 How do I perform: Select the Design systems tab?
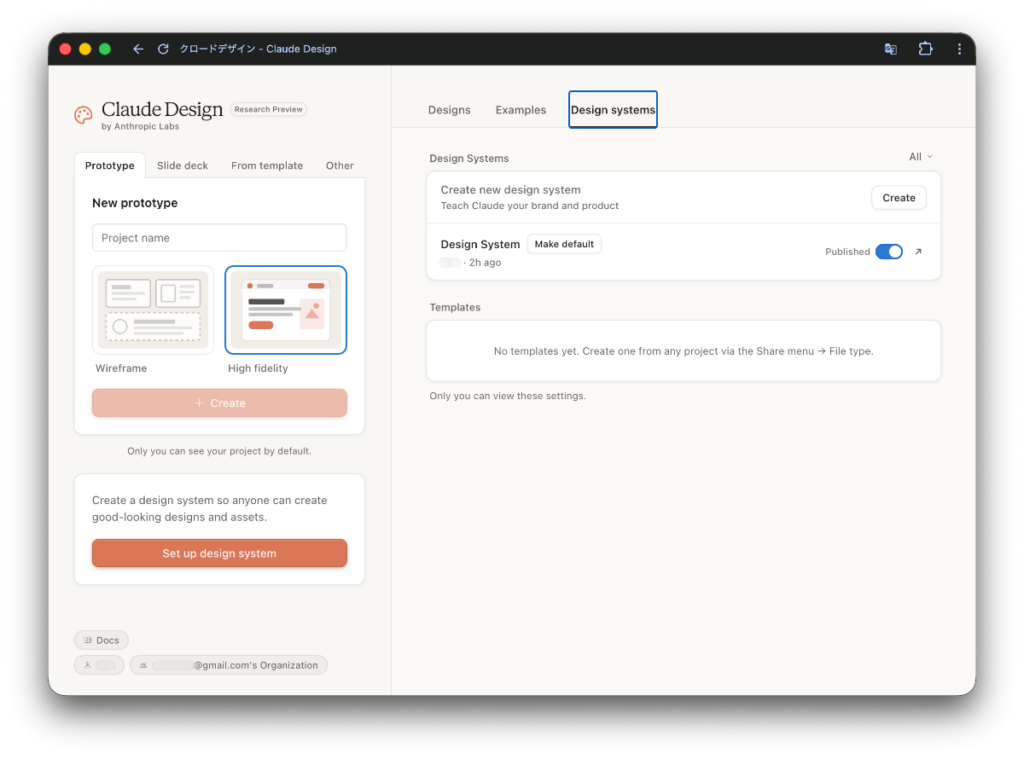pyautogui.click(x=613, y=110)
